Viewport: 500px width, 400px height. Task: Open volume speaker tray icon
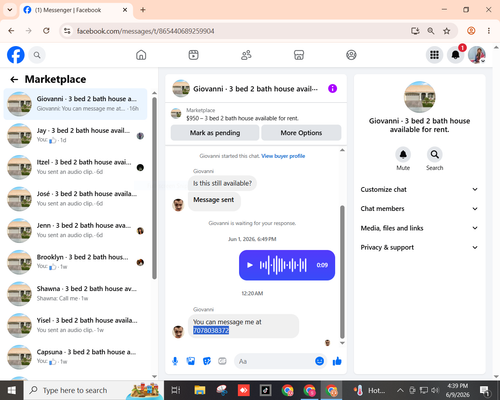click(x=435, y=390)
